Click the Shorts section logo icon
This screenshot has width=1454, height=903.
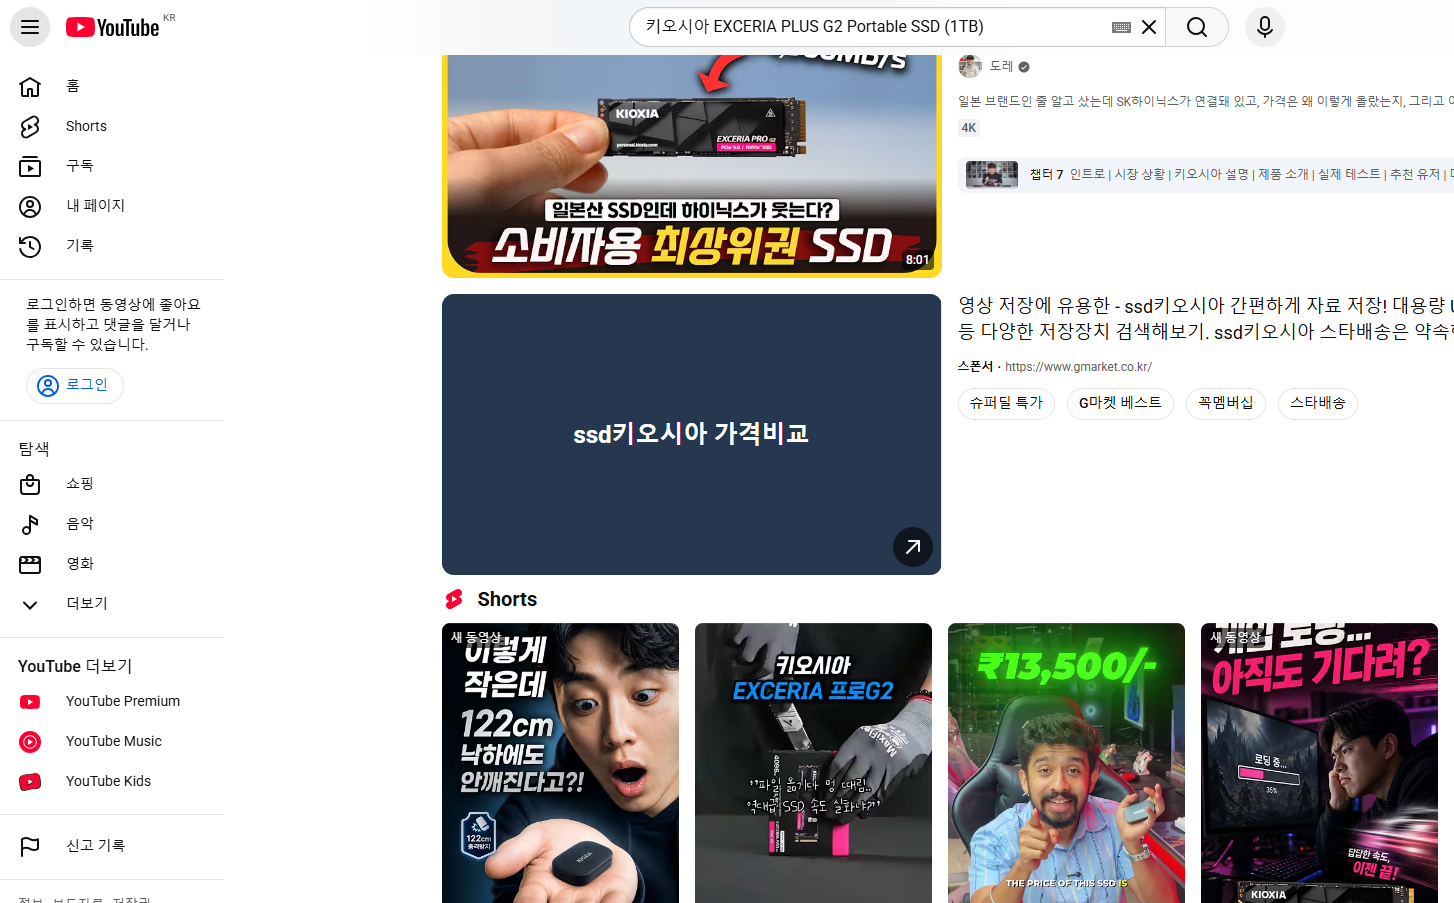point(454,599)
